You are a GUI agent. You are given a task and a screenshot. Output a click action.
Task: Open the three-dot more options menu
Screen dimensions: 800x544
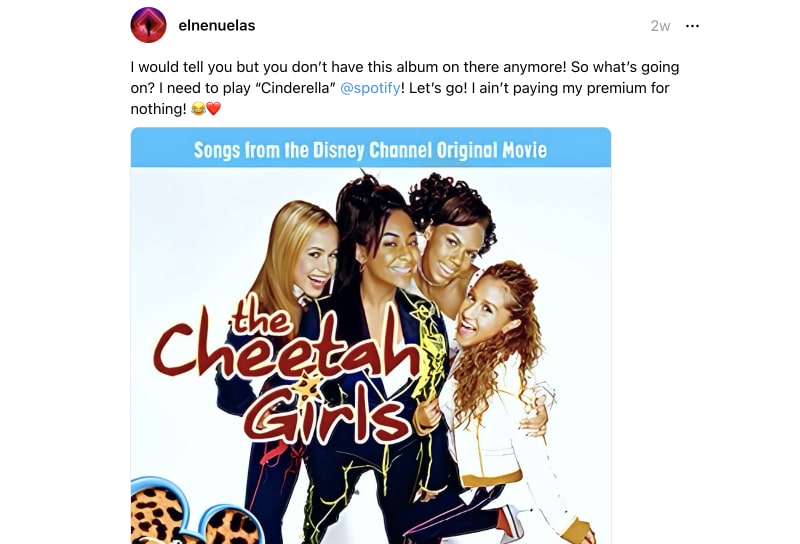692,26
